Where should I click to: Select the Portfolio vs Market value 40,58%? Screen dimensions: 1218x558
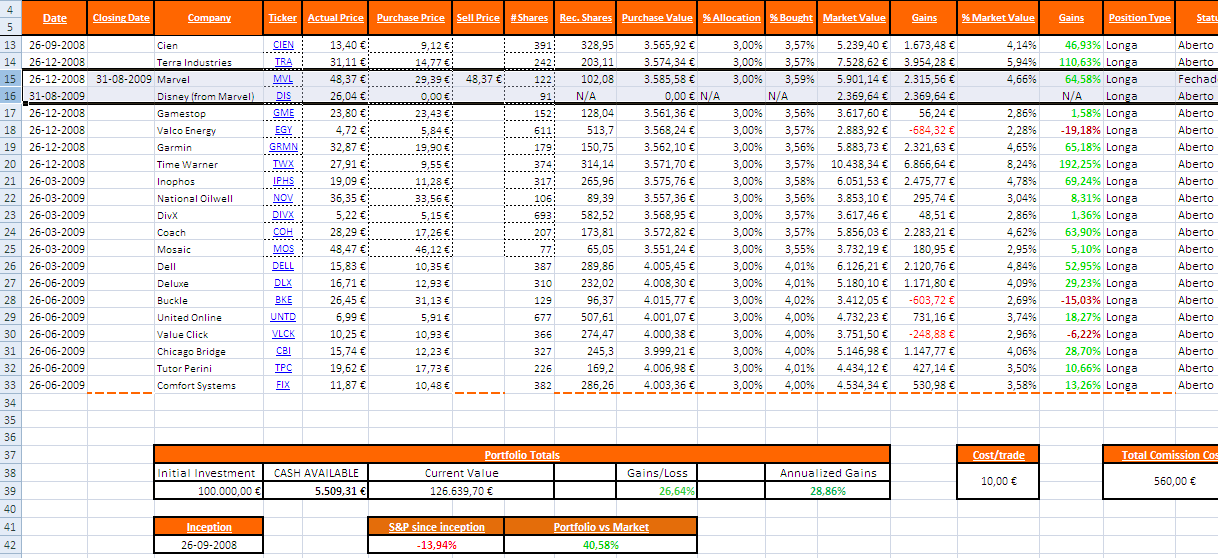[x=600, y=545]
